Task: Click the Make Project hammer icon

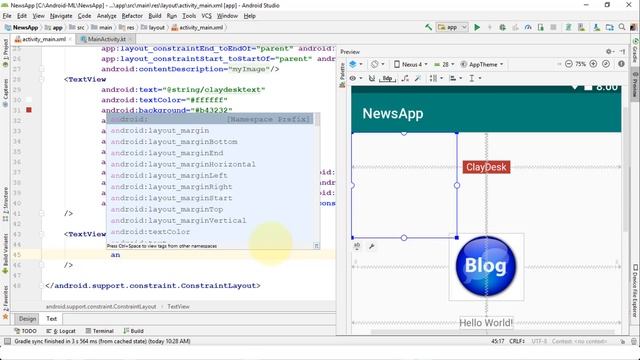Action: pyautogui.click(x=428, y=27)
